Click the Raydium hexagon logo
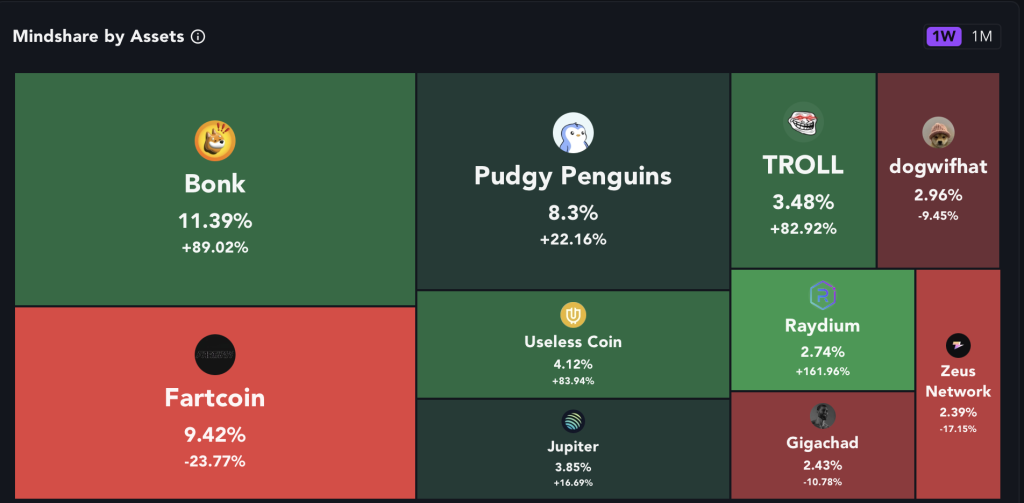 (x=822, y=295)
